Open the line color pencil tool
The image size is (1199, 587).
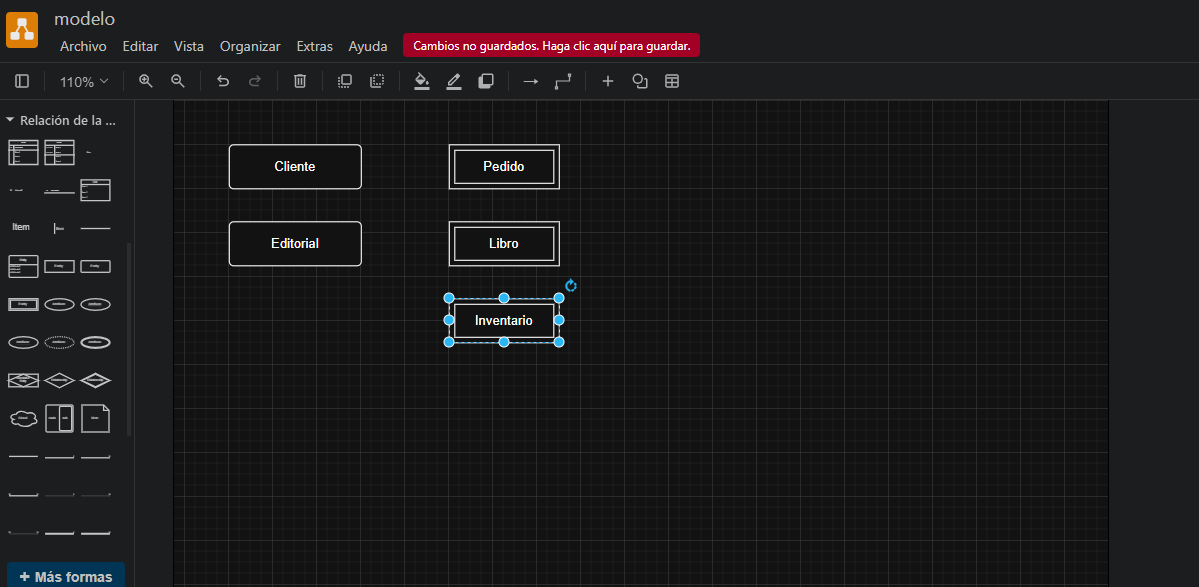tap(454, 81)
